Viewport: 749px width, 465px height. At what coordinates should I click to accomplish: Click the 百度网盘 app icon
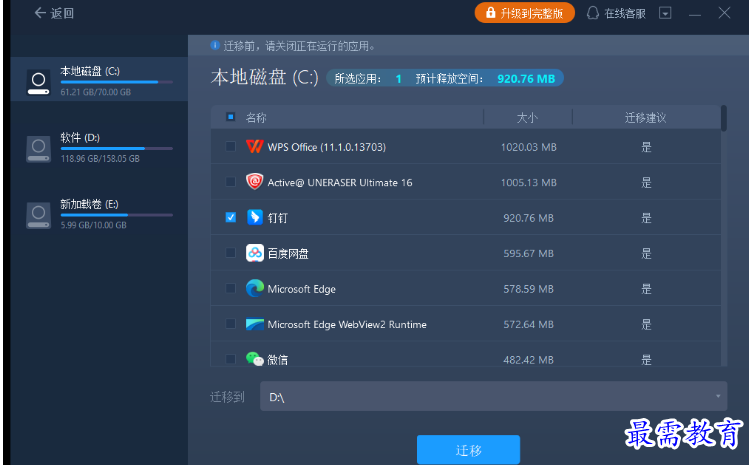[x=255, y=253]
